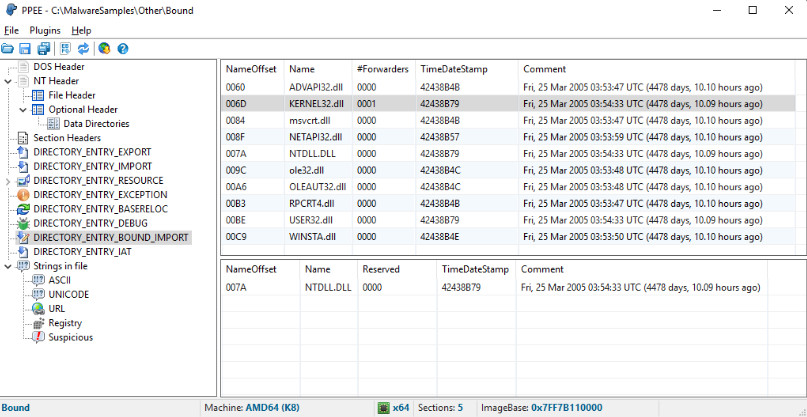Click NTDLL.DLL in the lower forwarder table

[x=328, y=287]
